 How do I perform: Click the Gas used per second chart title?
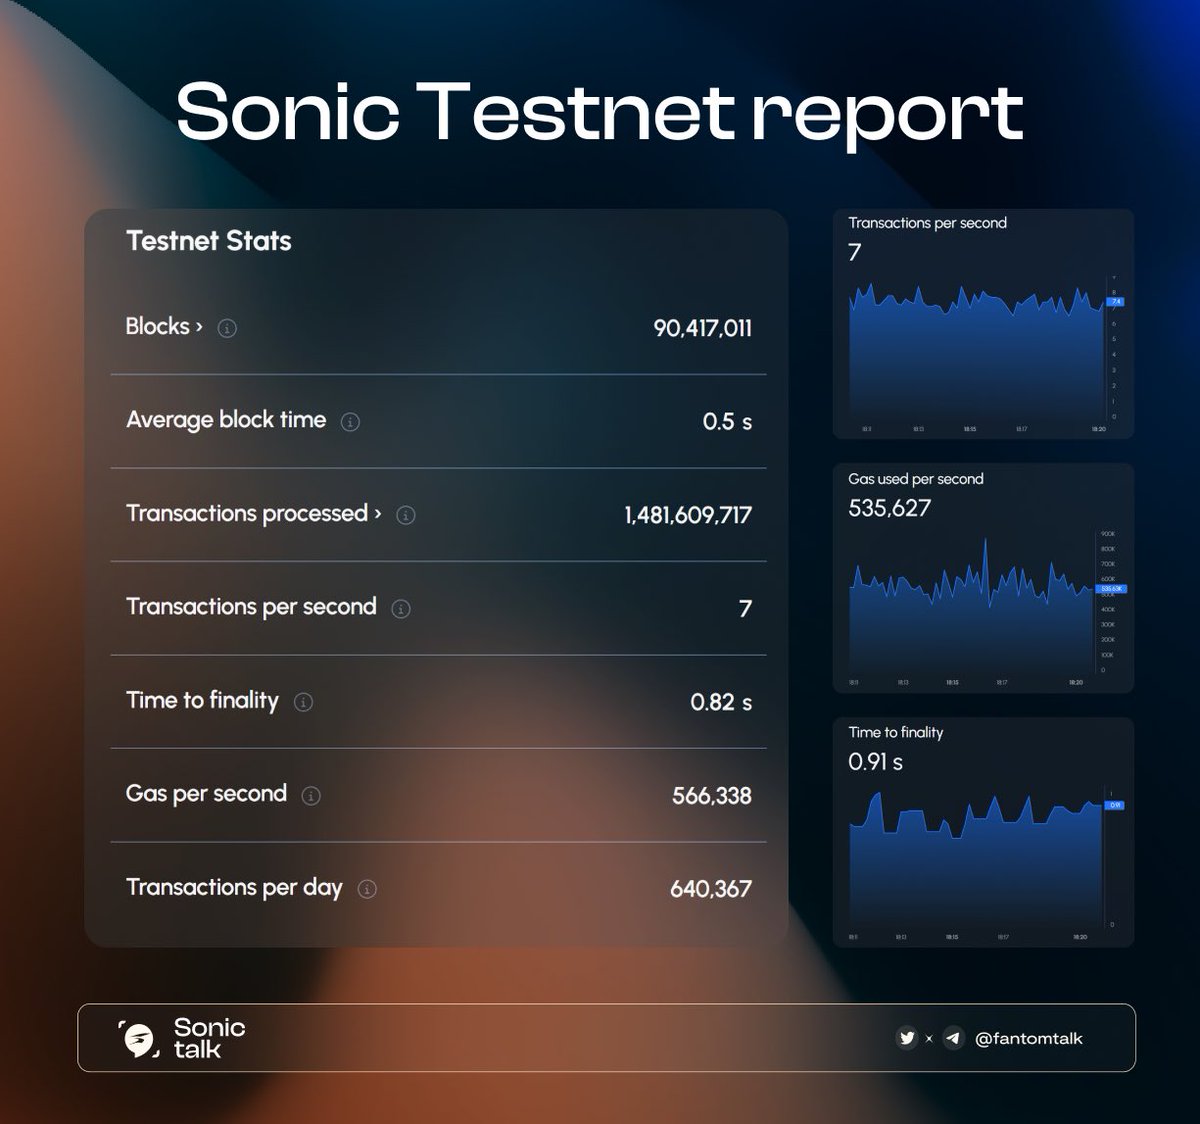(916, 479)
